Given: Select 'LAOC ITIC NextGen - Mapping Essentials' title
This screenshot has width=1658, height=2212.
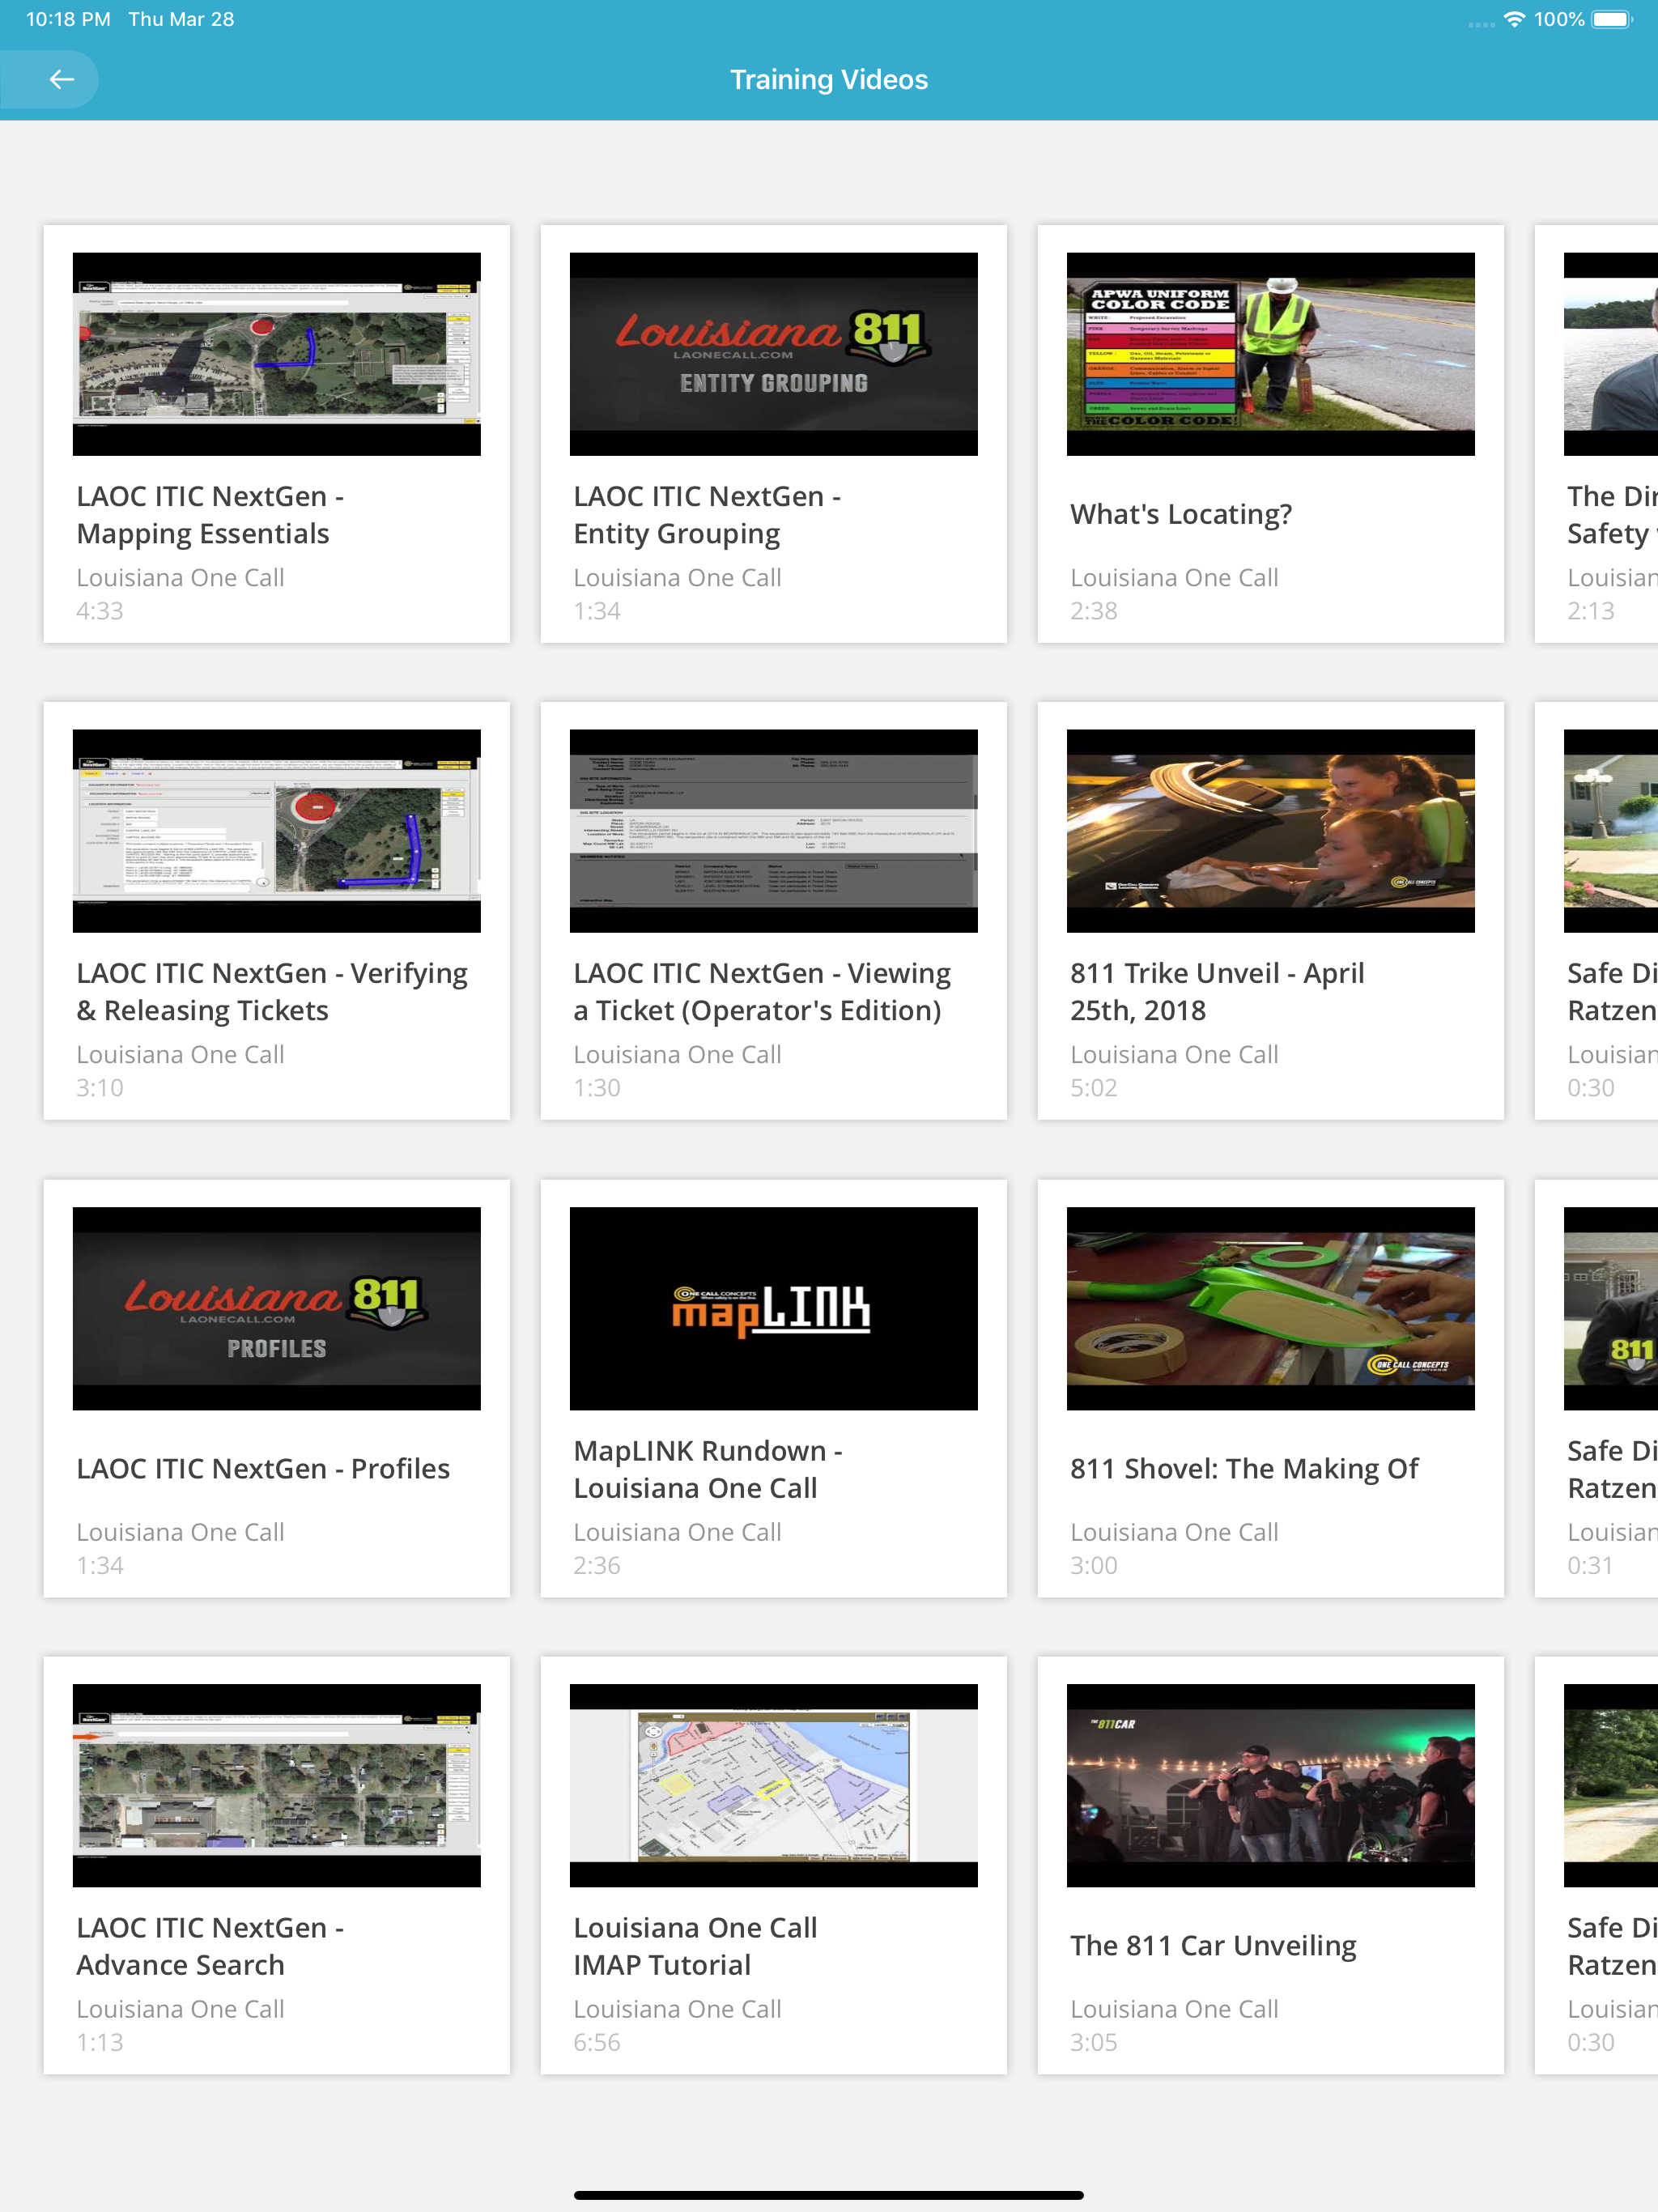Looking at the screenshot, I should (210, 515).
